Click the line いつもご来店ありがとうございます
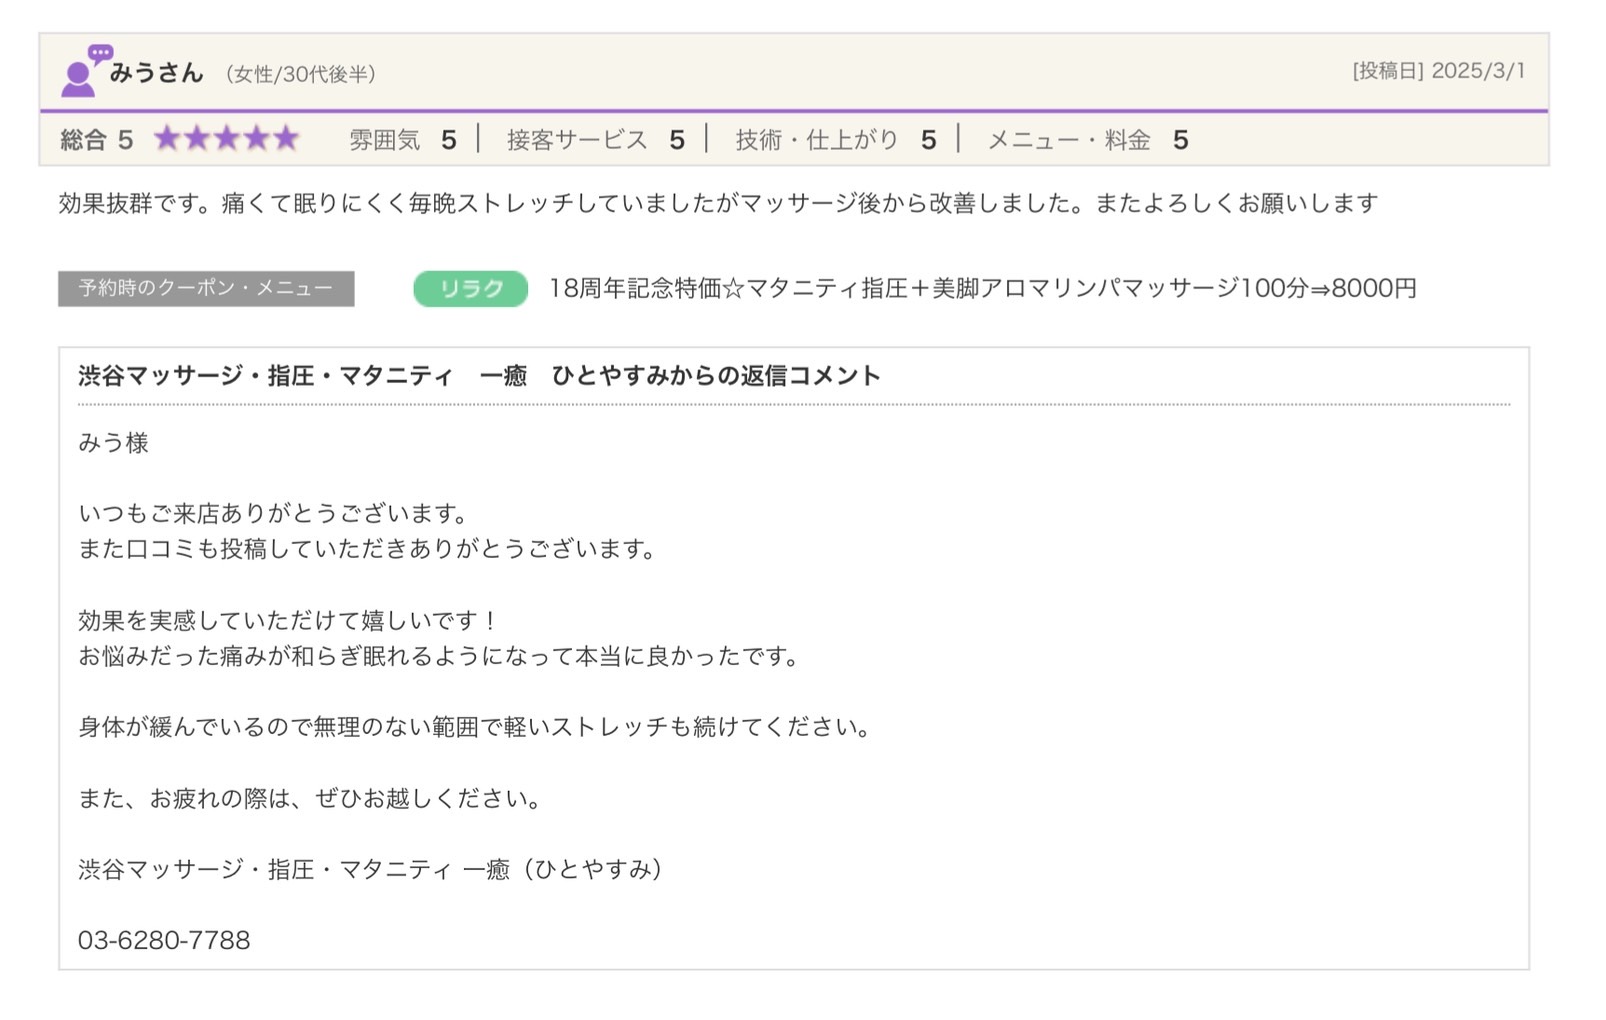The height and width of the screenshot is (1020, 1606). (x=274, y=514)
